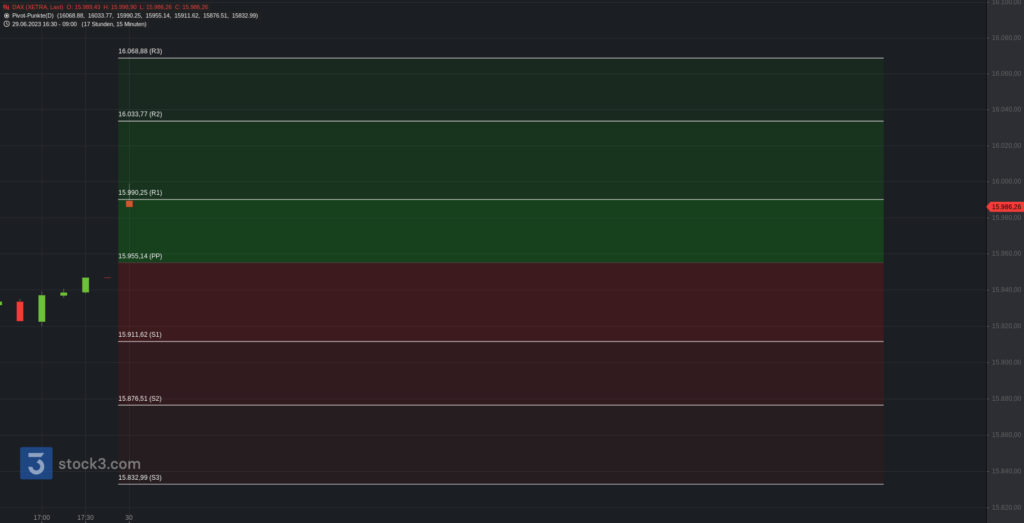This screenshot has width=1024, height=523.
Task: Select the 16.033,77 (R2) pivot line label
Action: pyautogui.click(x=140, y=114)
